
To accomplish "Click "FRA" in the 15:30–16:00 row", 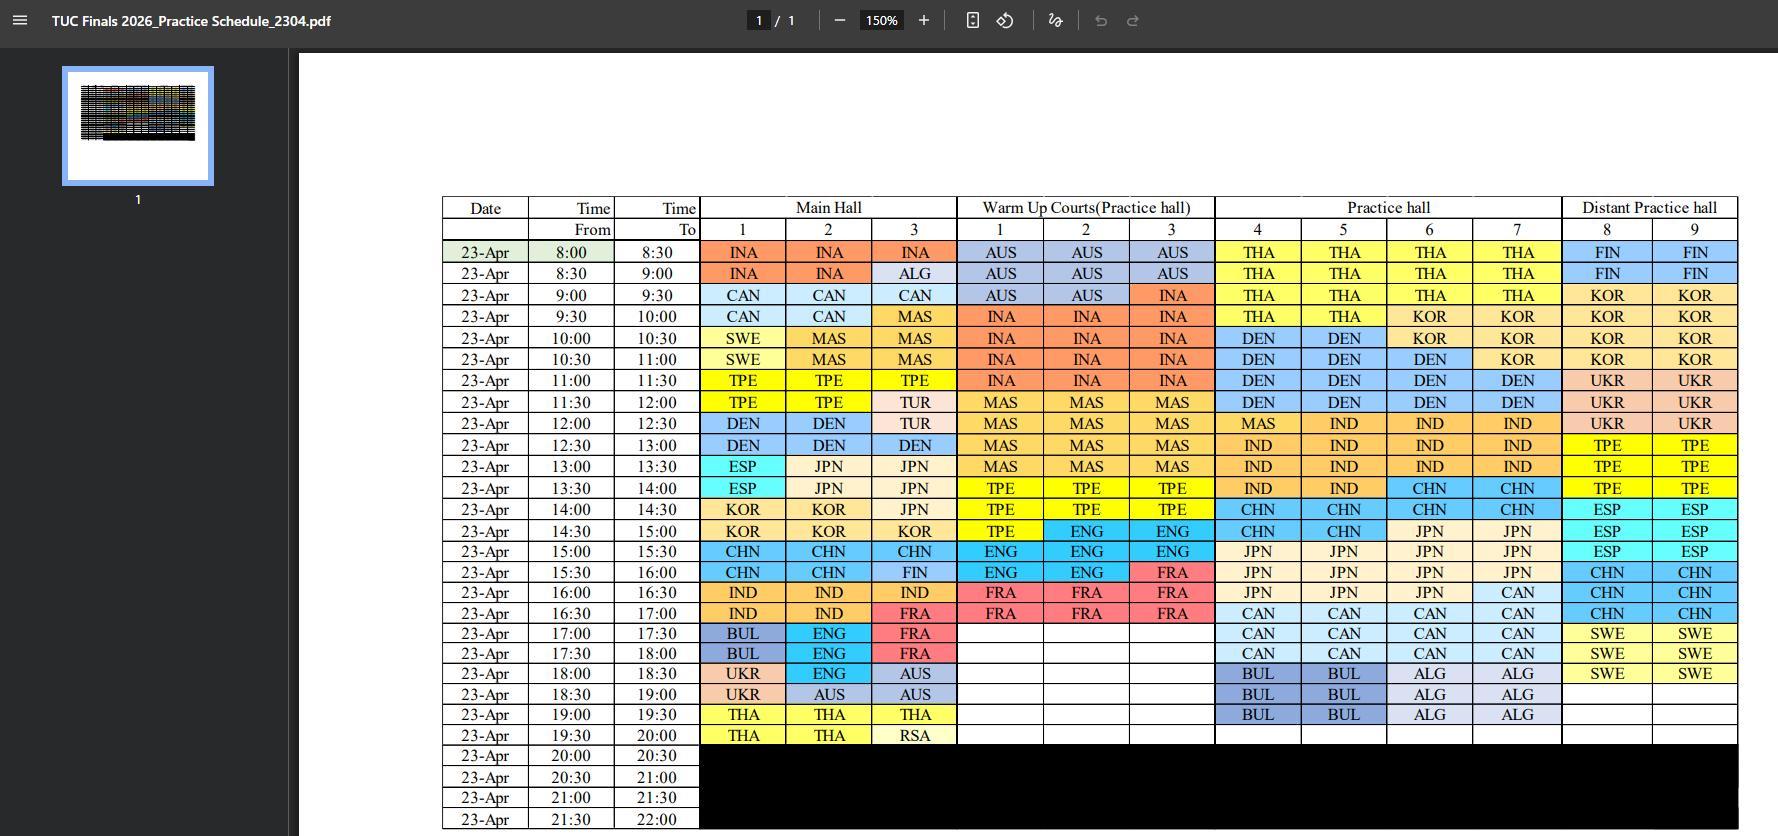I will 1172,572.
